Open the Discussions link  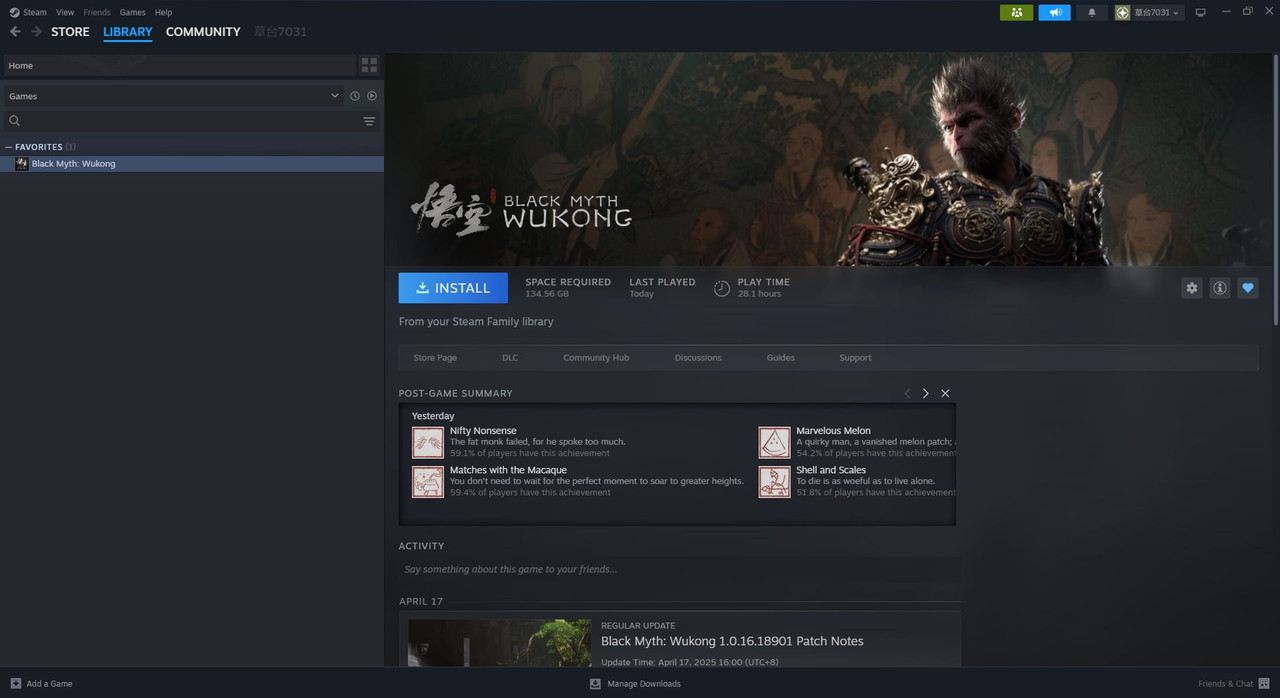pyautogui.click(x=698, y=358)
